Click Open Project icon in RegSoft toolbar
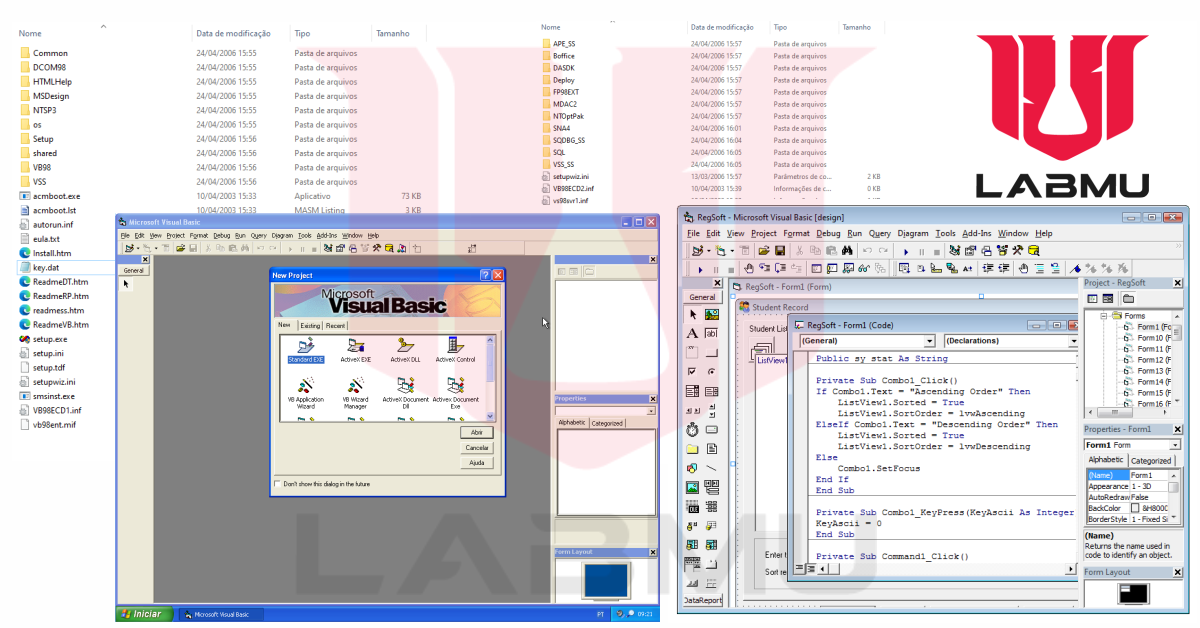Viewport: 1200px width, 628px height. tap(764, 250)
